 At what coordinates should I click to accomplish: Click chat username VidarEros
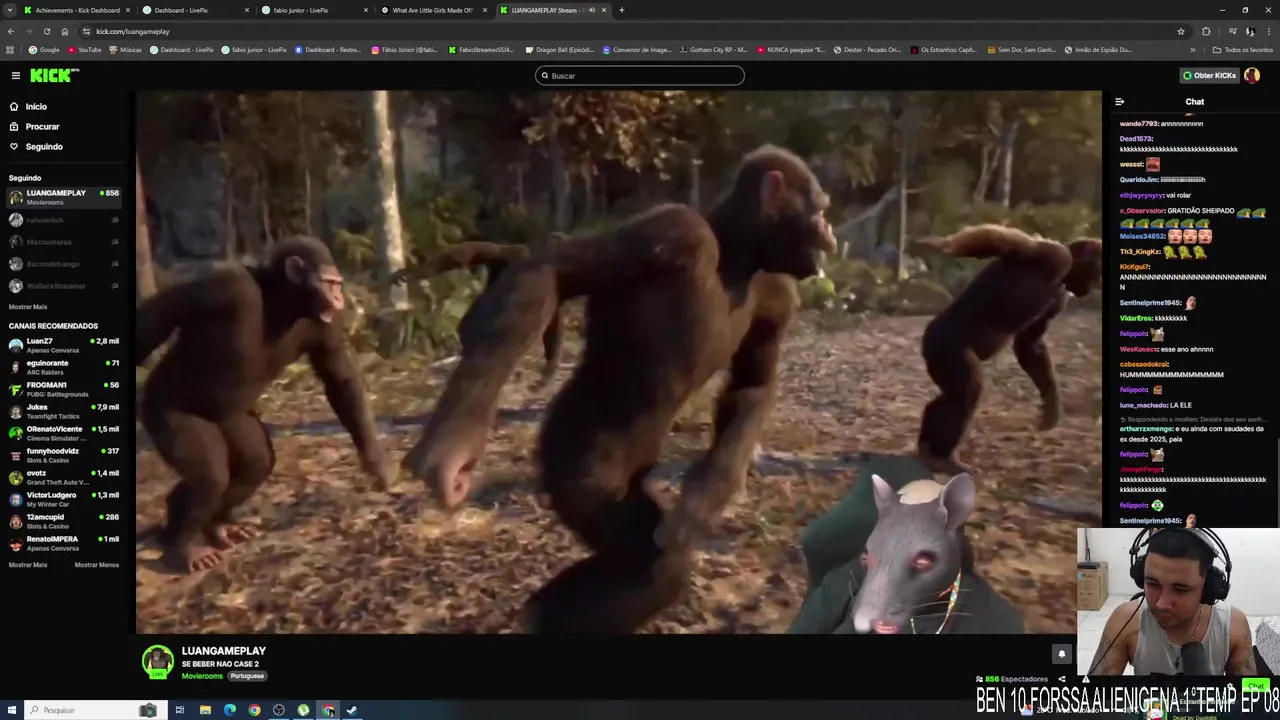(x=1136, y=318)
